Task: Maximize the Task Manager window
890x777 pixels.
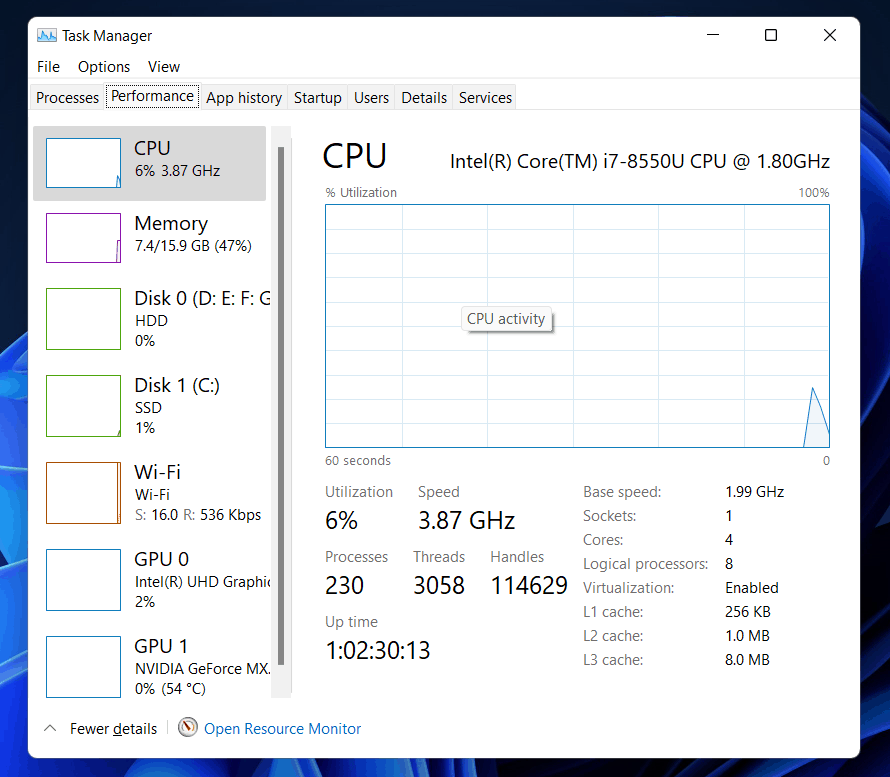Action: [771, 35]
